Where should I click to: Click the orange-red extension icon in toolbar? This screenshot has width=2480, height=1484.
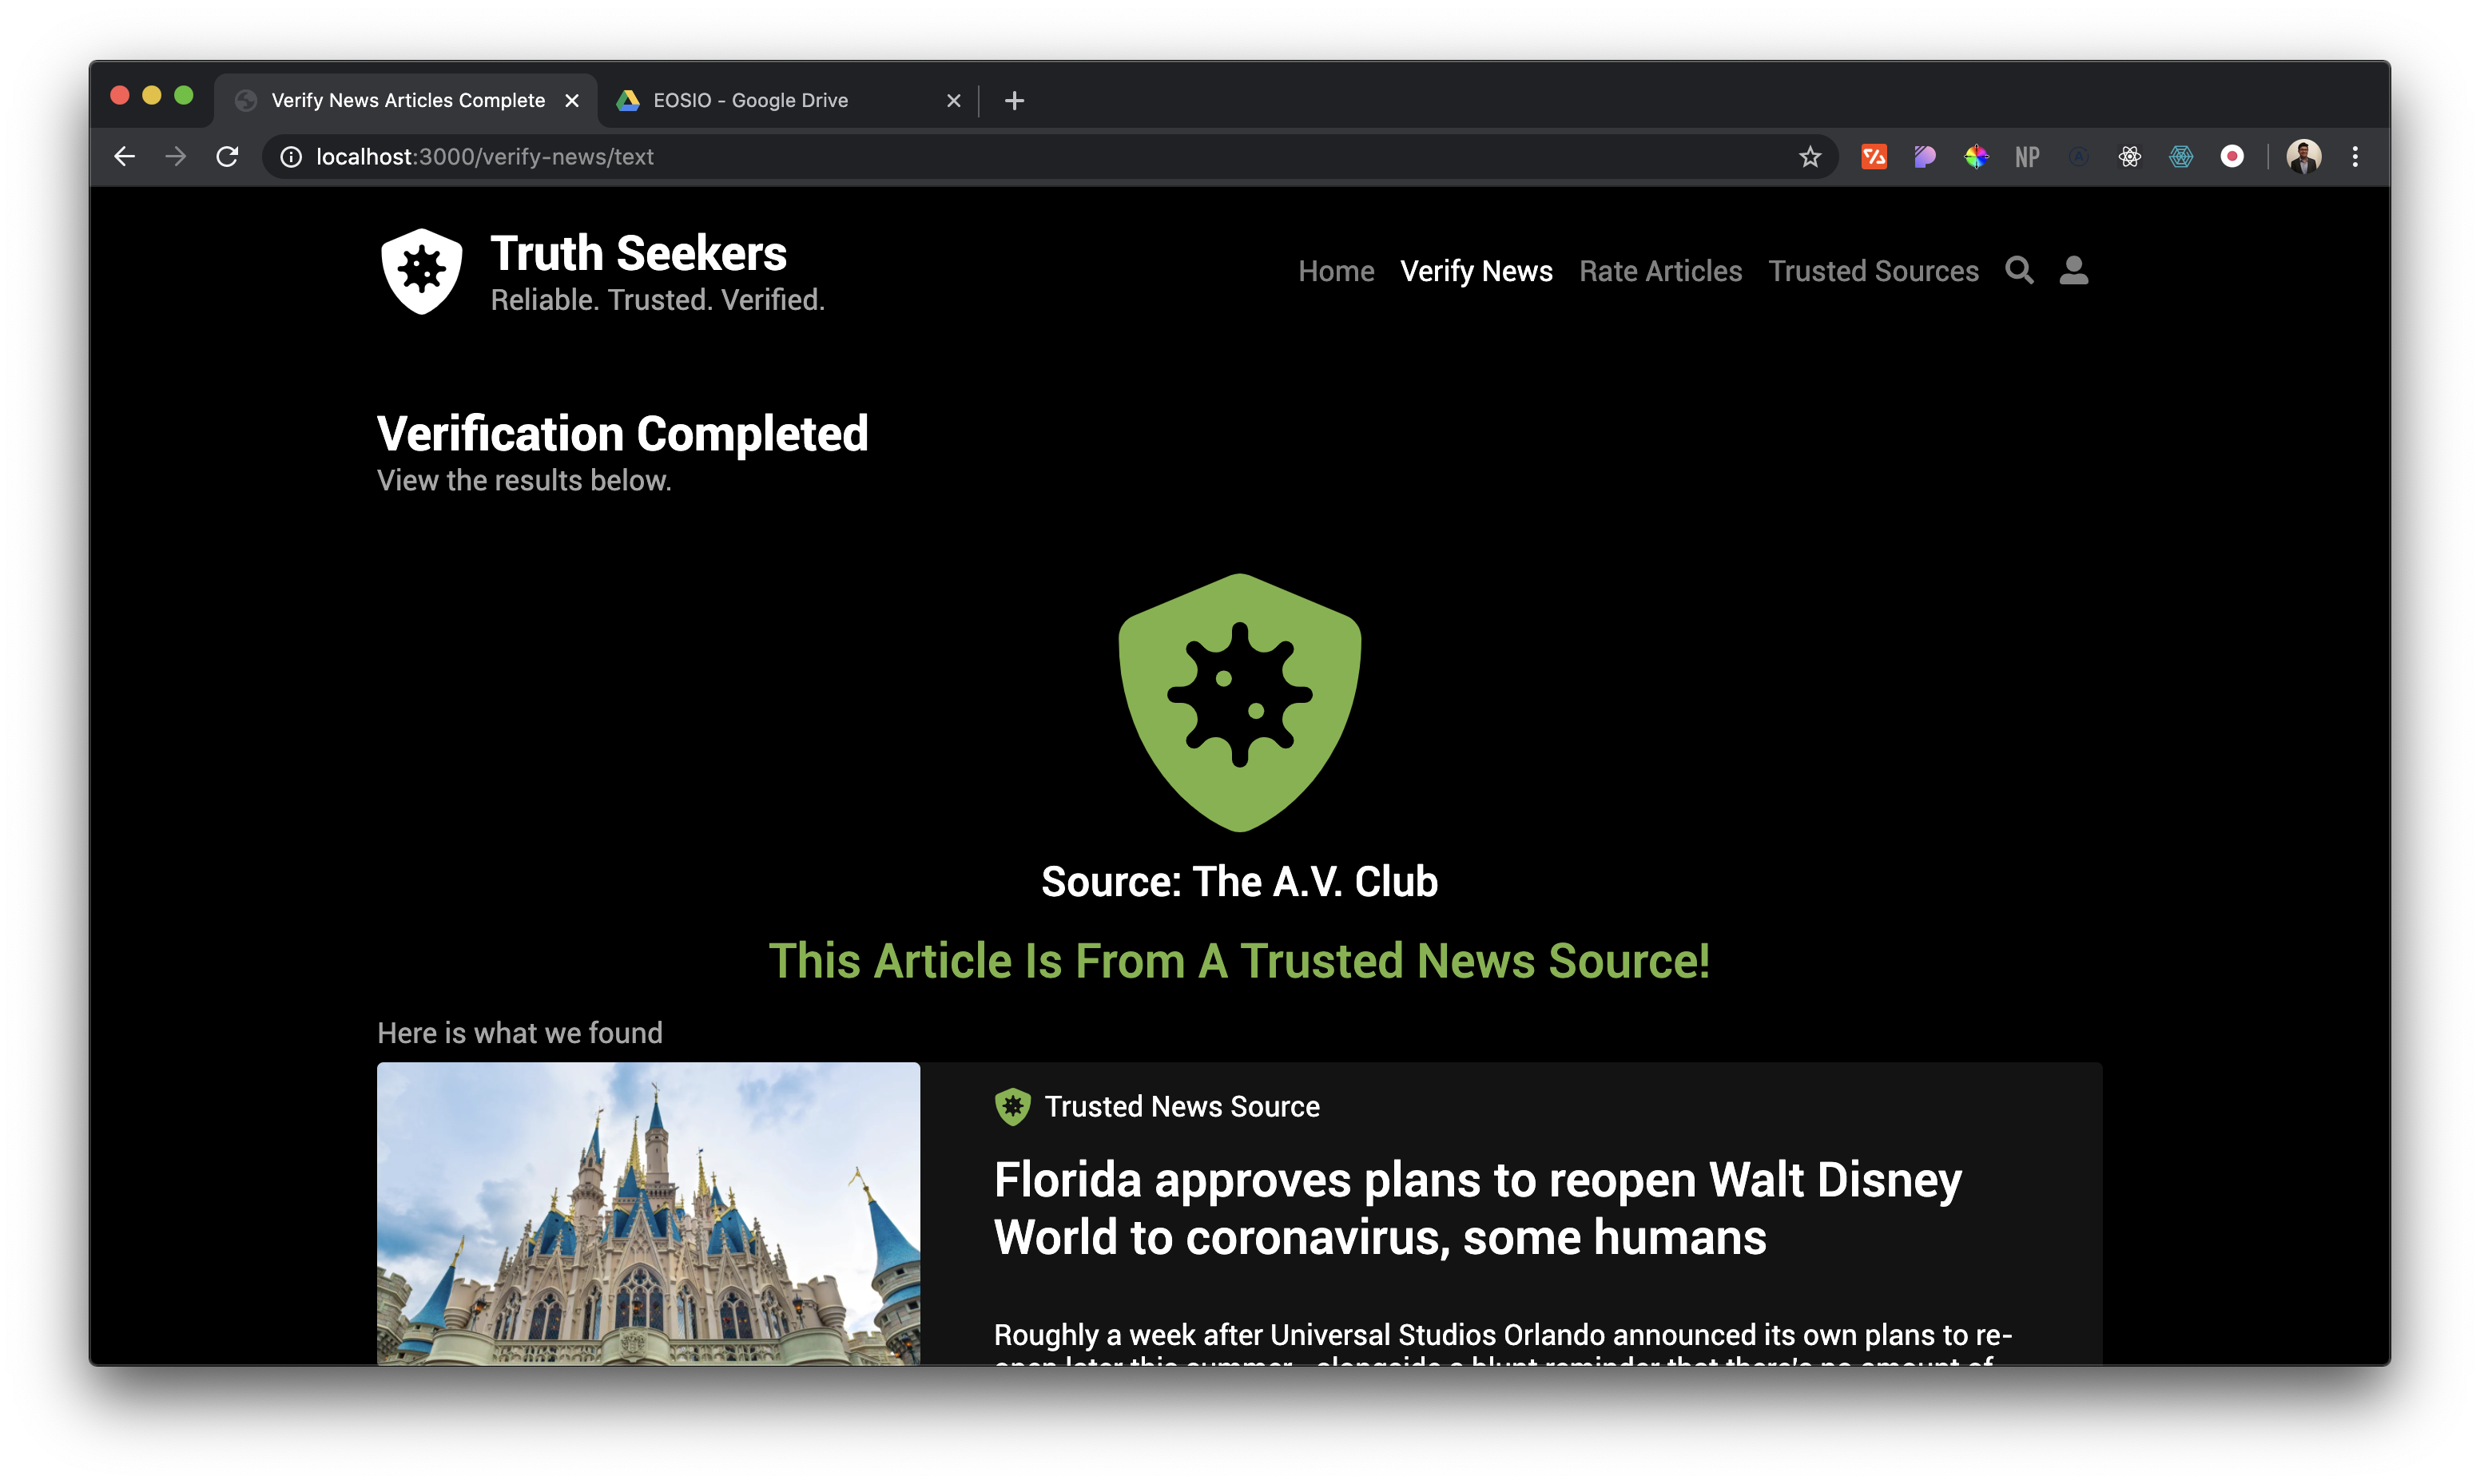1873,157
